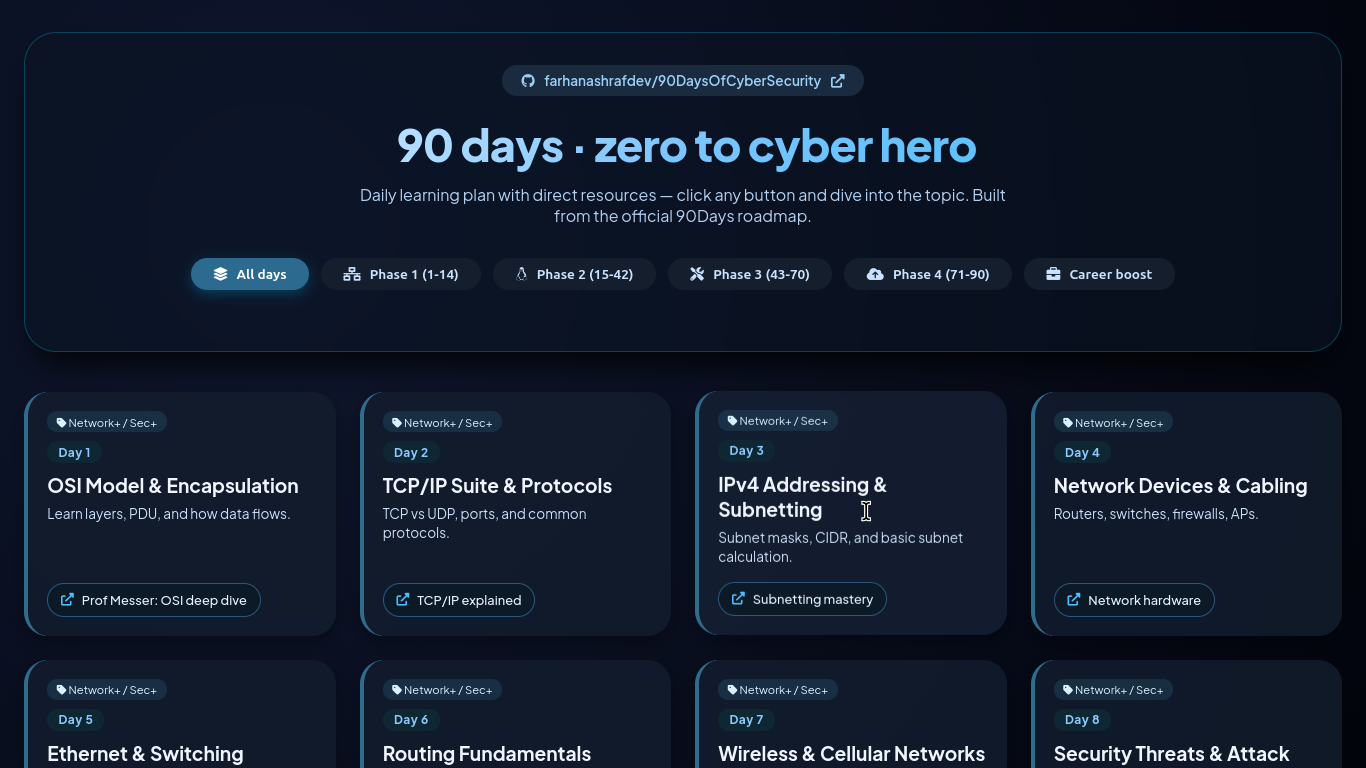
Task: Filter by Phase 3 (43-70)
Action: [x=750, y=274]
